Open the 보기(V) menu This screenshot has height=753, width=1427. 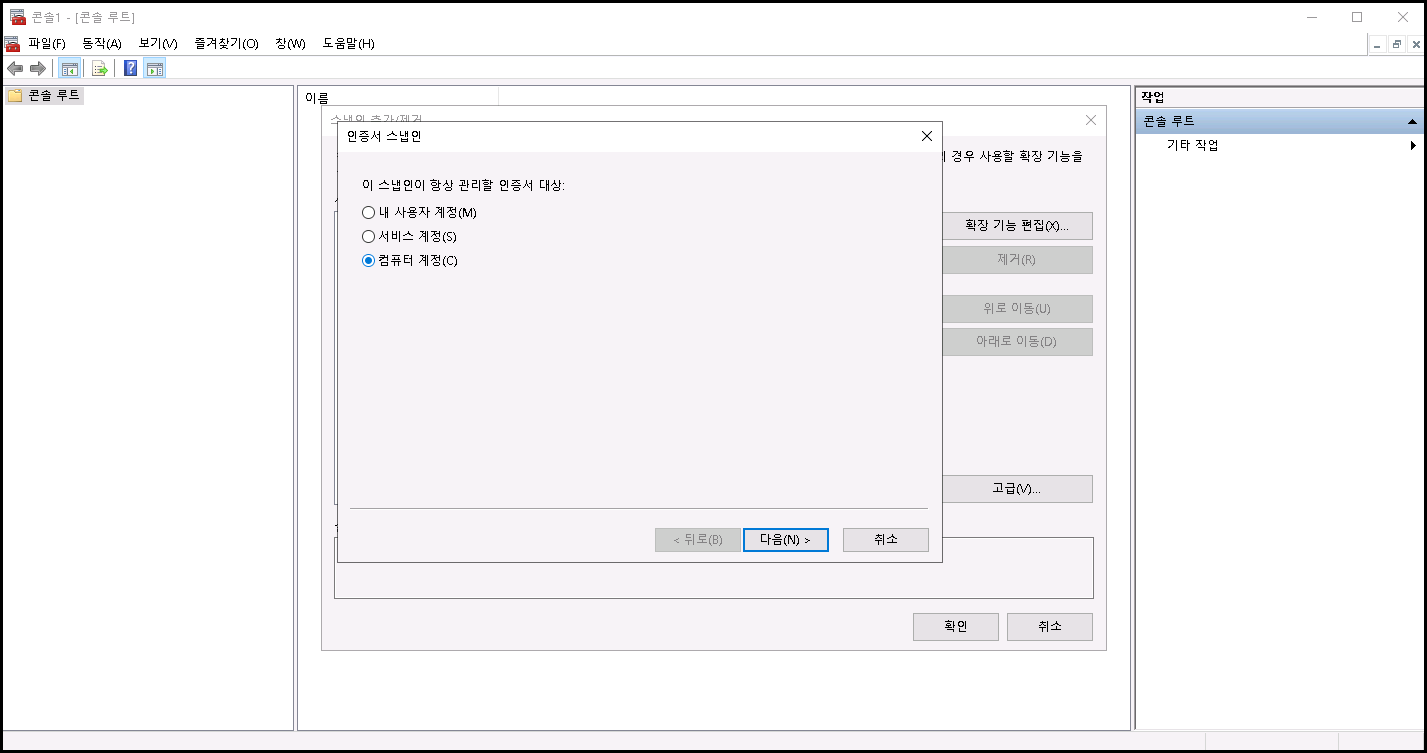(x=158, y=44)
